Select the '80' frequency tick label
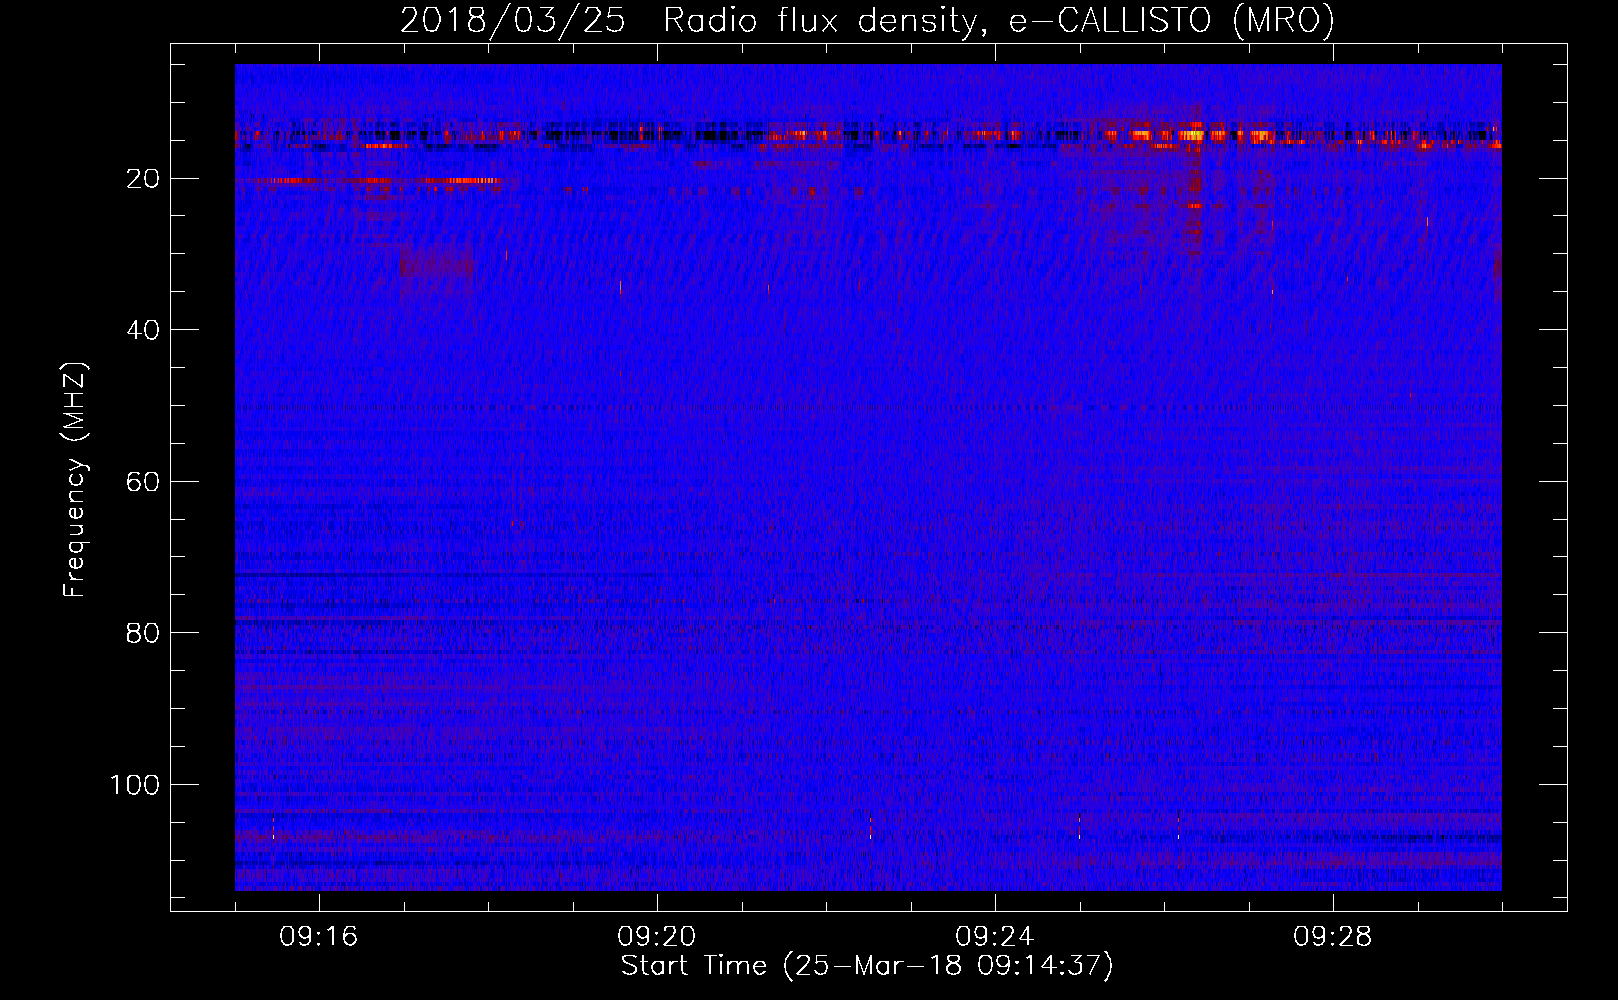The width and height of the screenshot is (1618, 1000). 144,633
